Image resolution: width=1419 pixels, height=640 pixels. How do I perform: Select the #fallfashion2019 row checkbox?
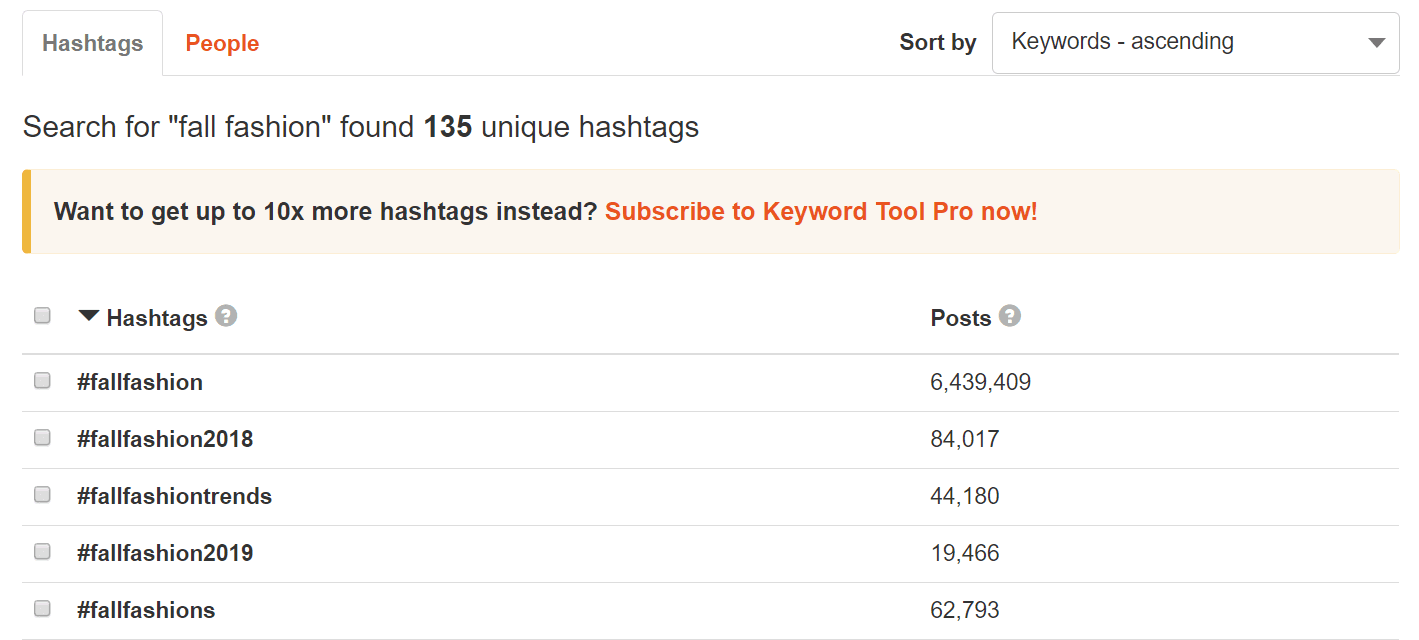[42, 551]
